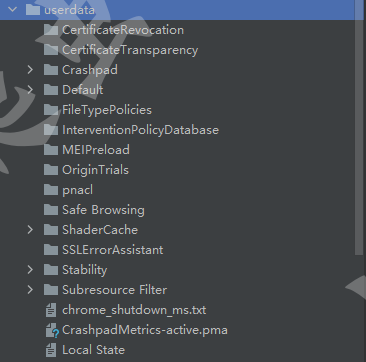Click the CertificateTransparency folder icon

[51, 50]
